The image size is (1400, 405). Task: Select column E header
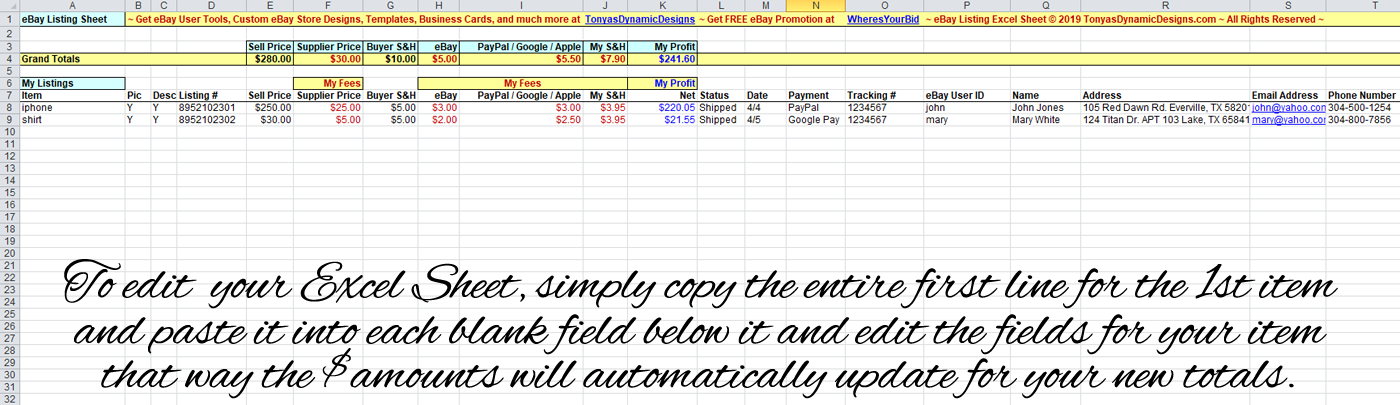[x=269, y=6]
